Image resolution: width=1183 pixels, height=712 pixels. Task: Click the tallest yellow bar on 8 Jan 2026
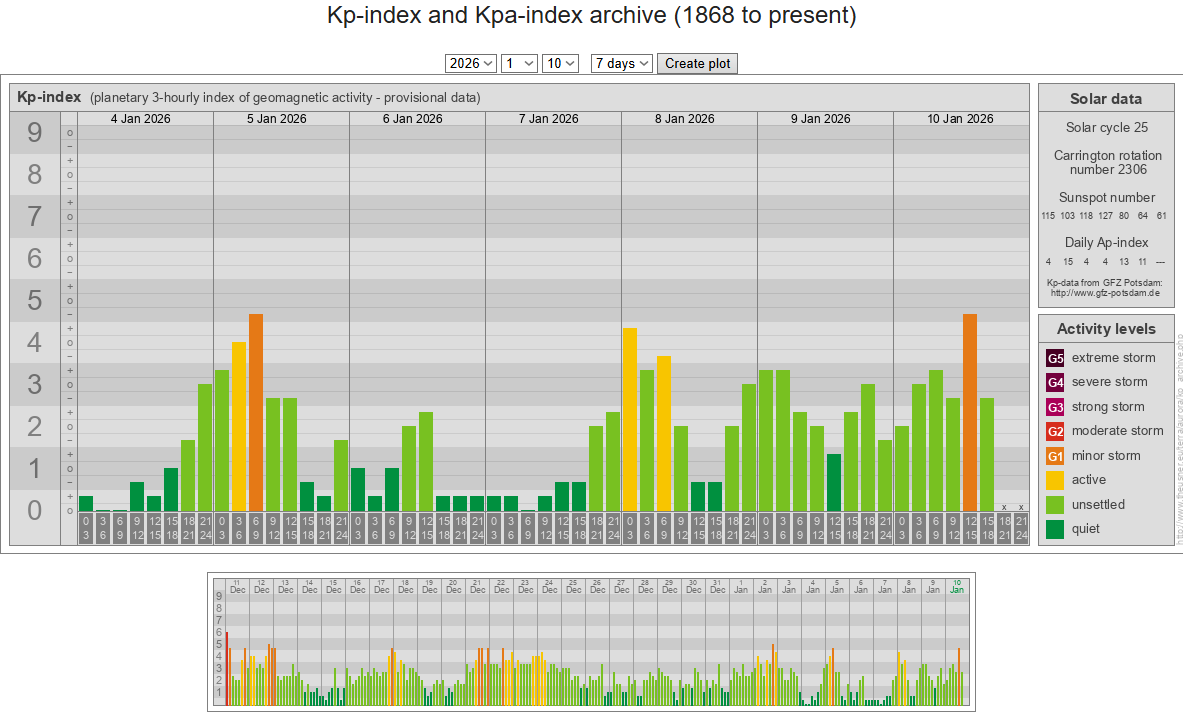[x=630, y=419]
